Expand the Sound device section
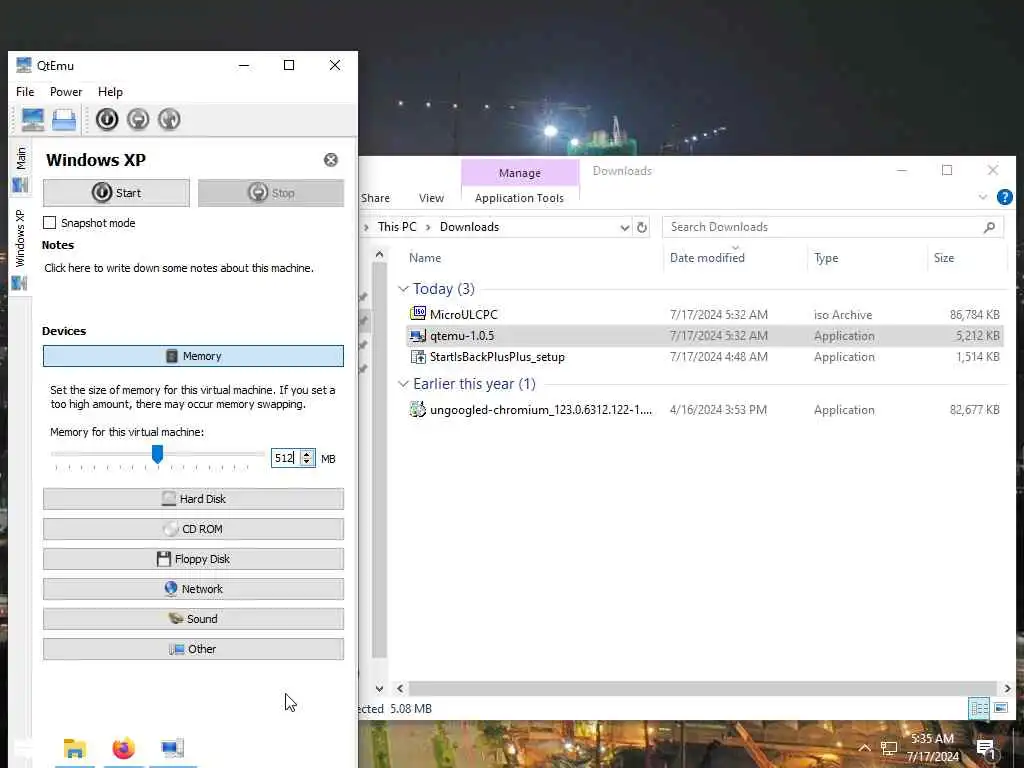The height and width of the screenshot is (768, 1024). (193, 619)
